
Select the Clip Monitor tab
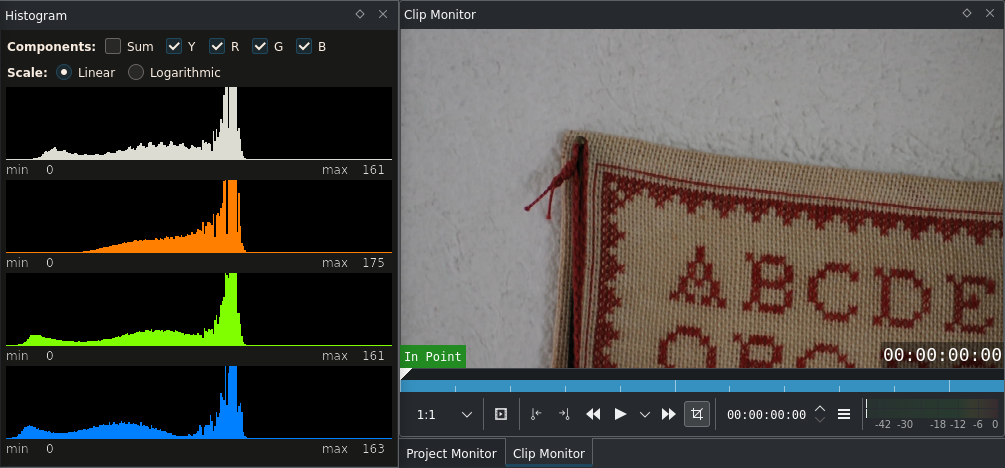tap(549, 453)
